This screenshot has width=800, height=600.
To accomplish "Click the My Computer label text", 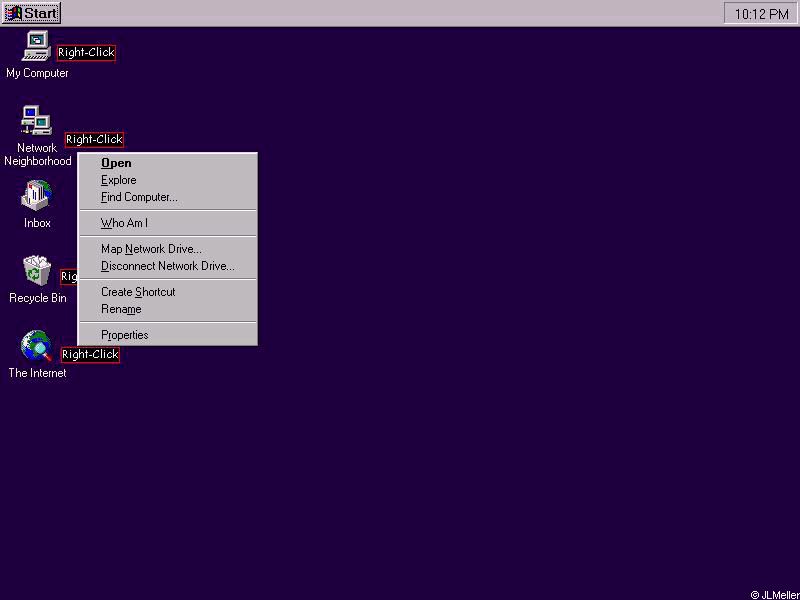I will (x=37, y=73).
